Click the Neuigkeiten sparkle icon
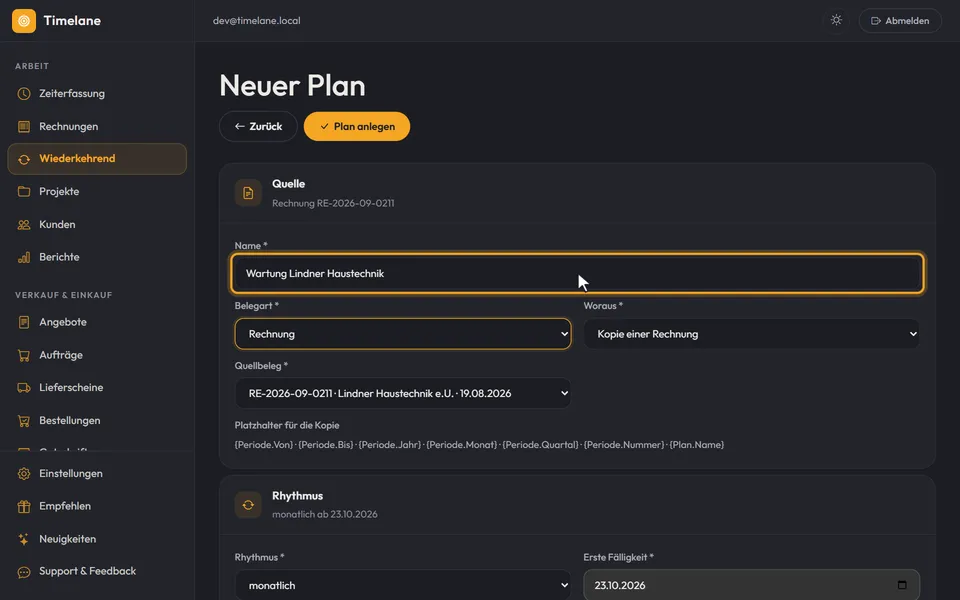 24,539
